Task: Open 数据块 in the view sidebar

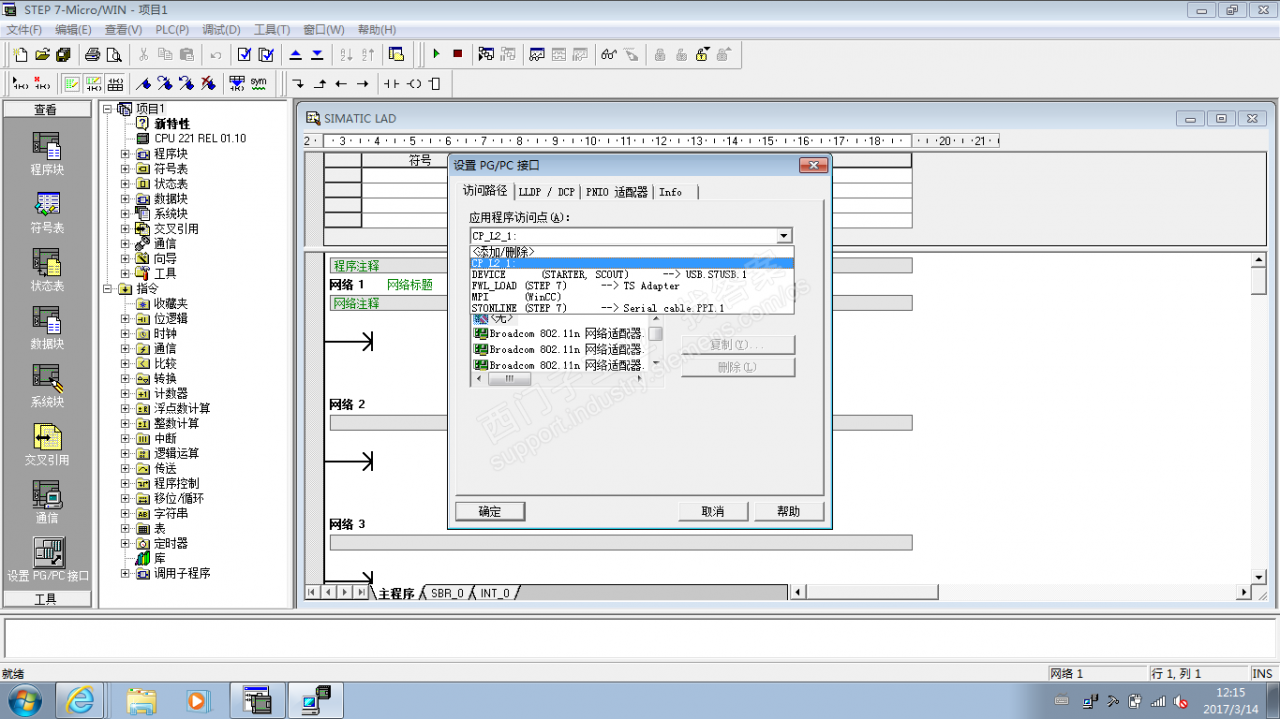Action: coord(47,329)
